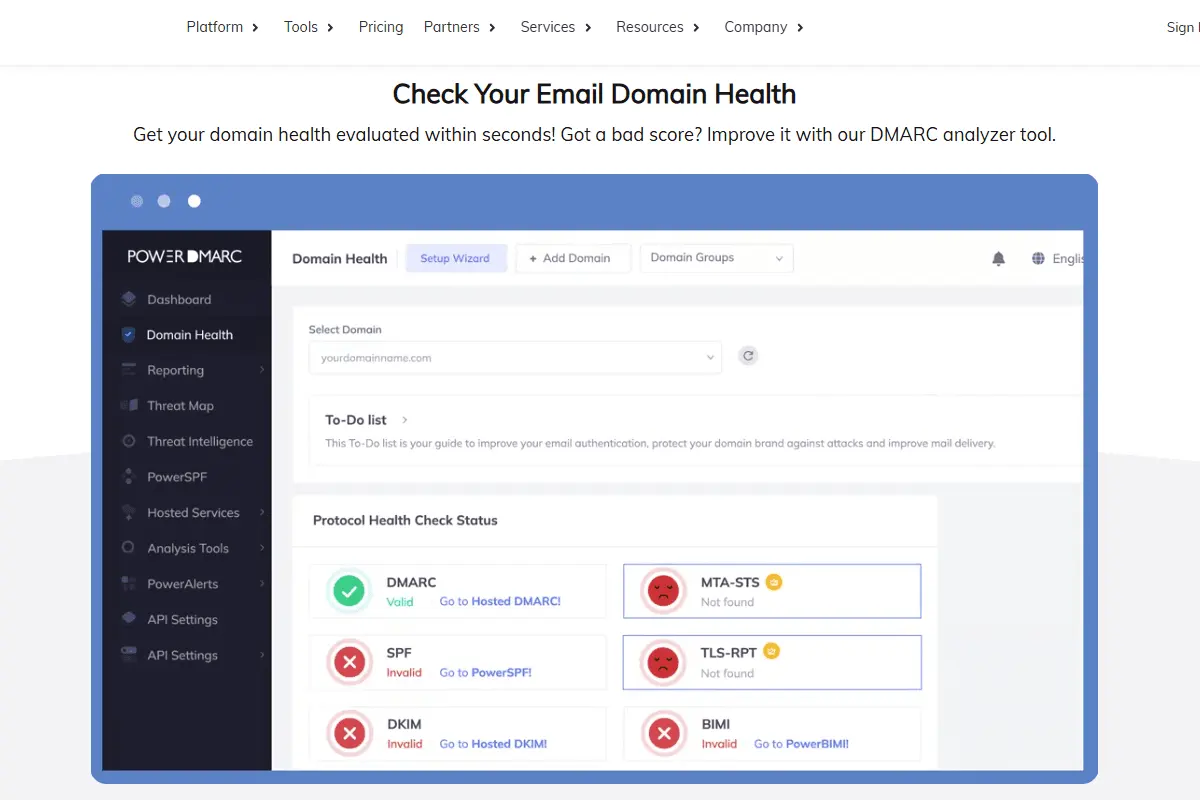Expand the Analysis Tools submenu arrow

coord(262,548)
